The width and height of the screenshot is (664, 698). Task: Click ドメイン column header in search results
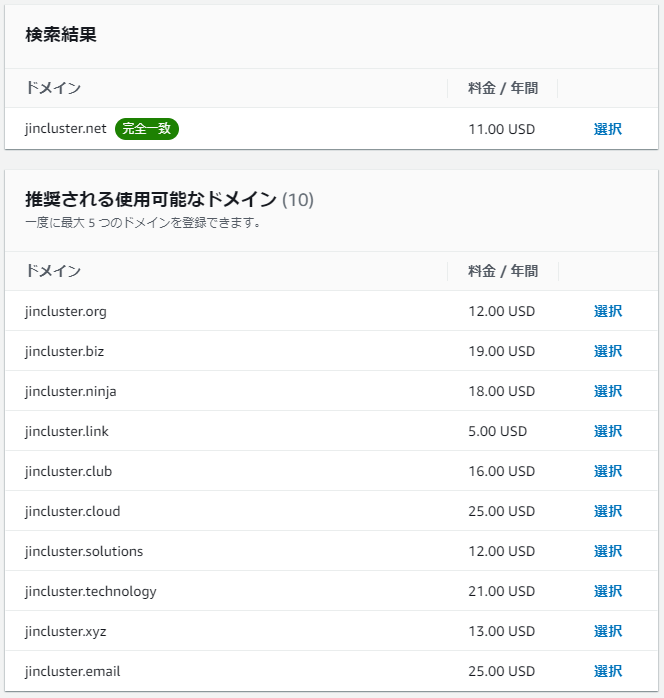pyautogui.click(x=53, y=88)
